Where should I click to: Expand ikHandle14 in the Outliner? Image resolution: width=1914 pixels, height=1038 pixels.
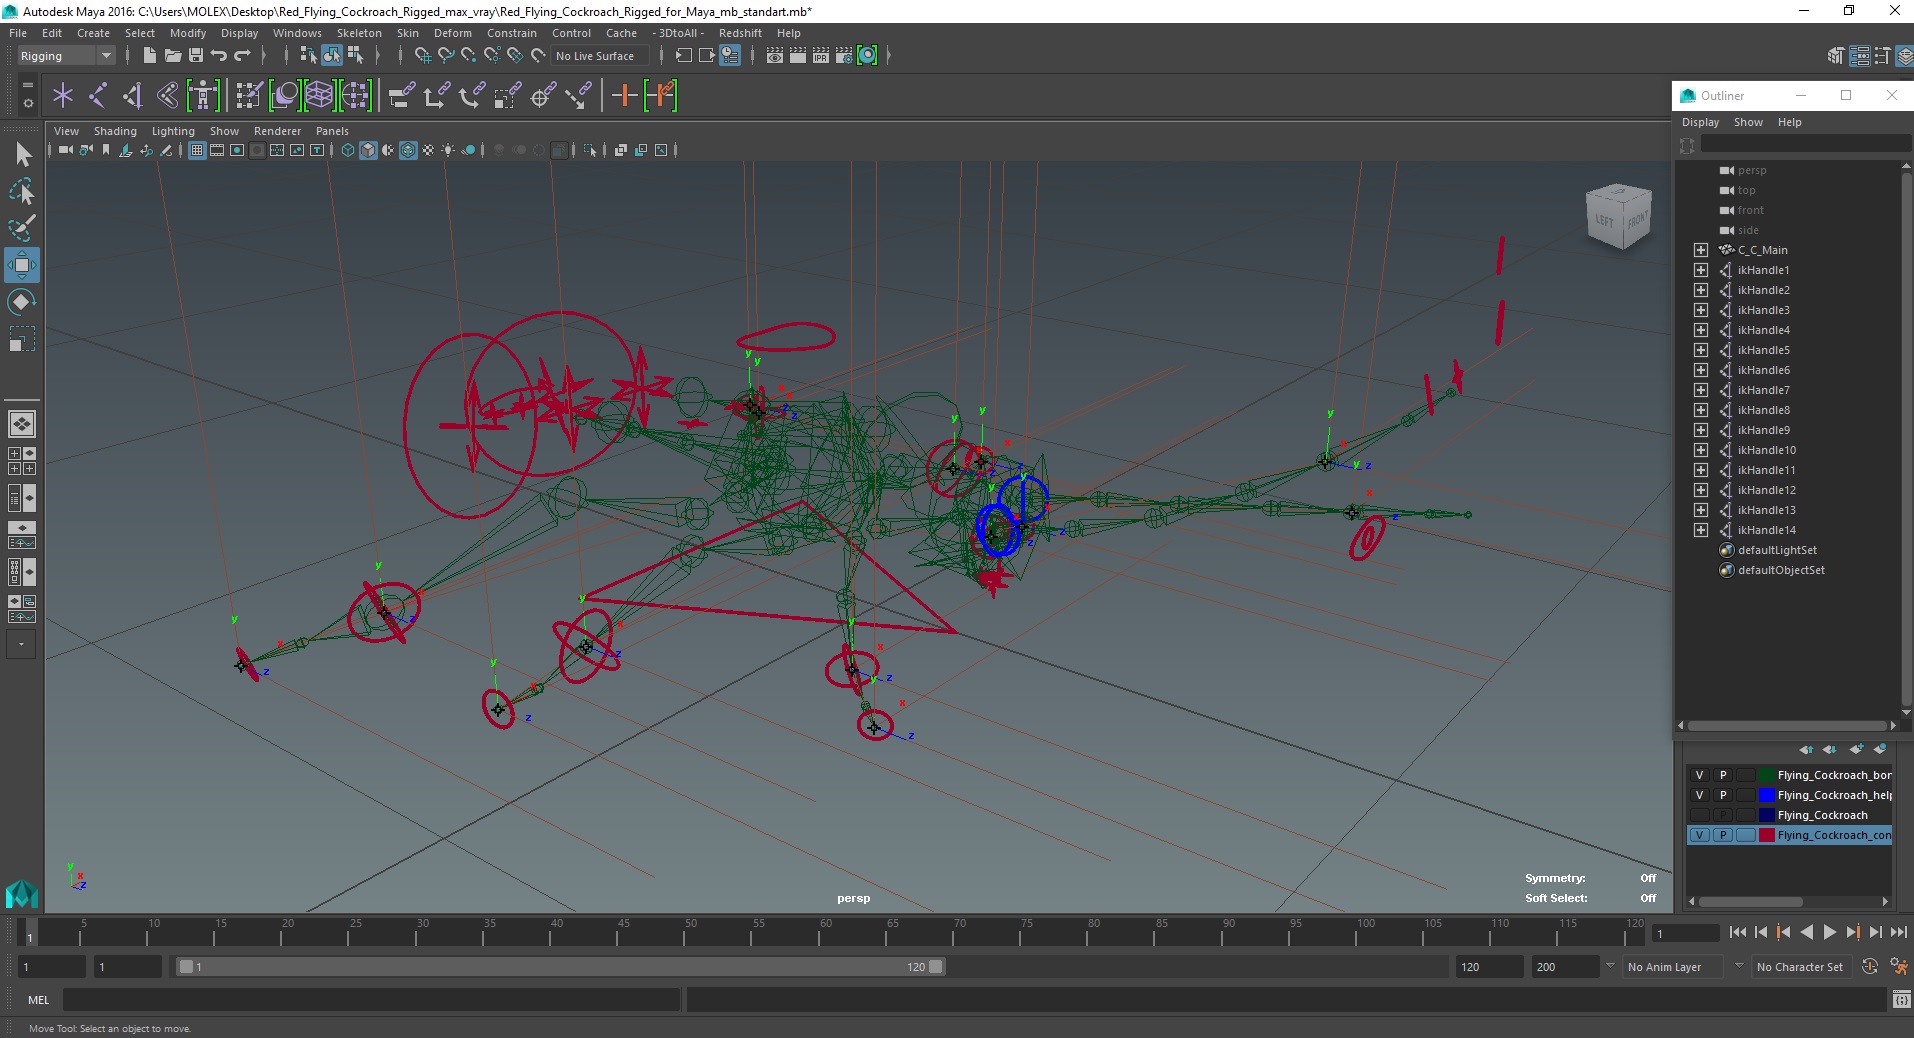1700,530
